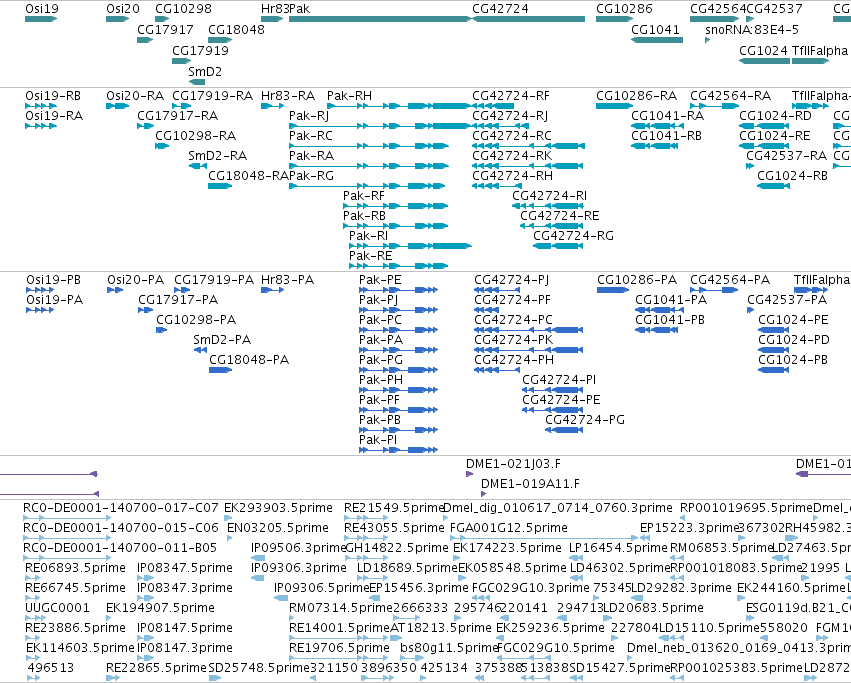Image resolution: width=851 pixels, height=683 pixels.
Task: Click the Pak-RF transcript label
Action: point(364,196)
